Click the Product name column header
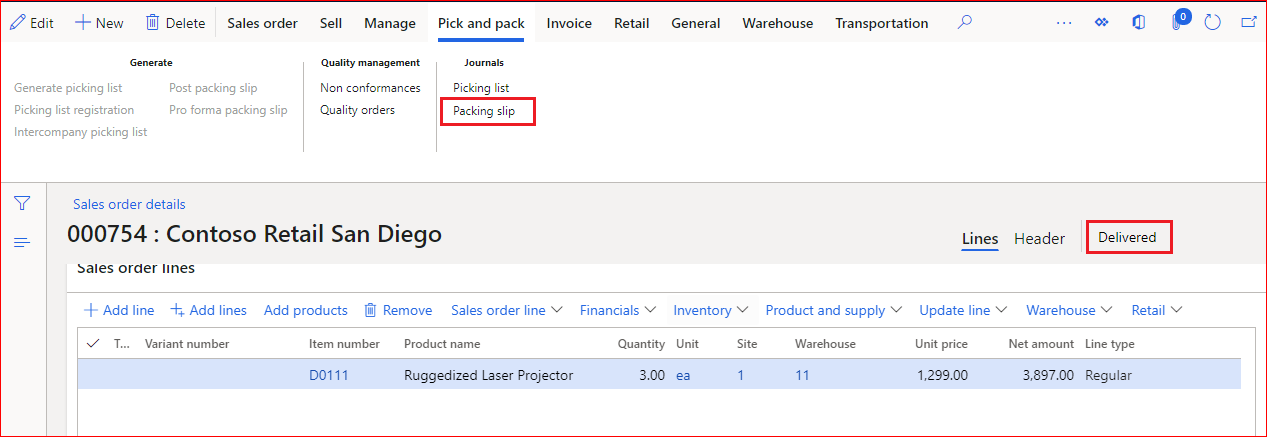The width and height of the screenshot is (1267, 437). 442,344
